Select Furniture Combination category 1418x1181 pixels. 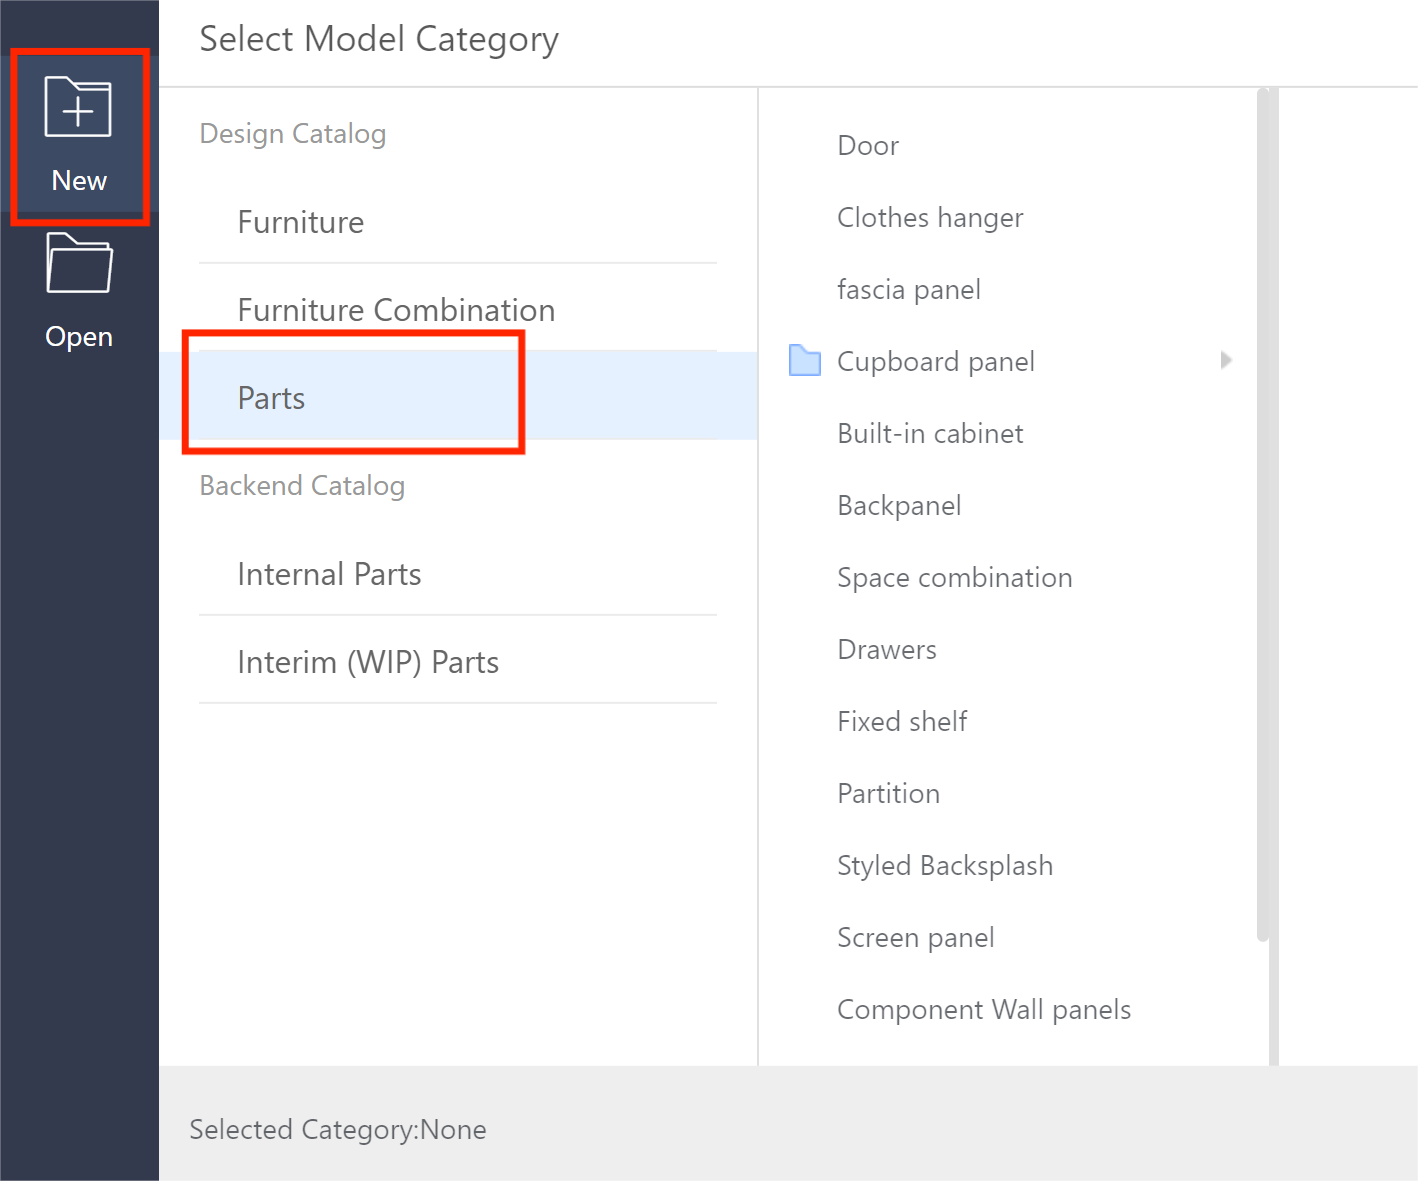coord(396,310)
